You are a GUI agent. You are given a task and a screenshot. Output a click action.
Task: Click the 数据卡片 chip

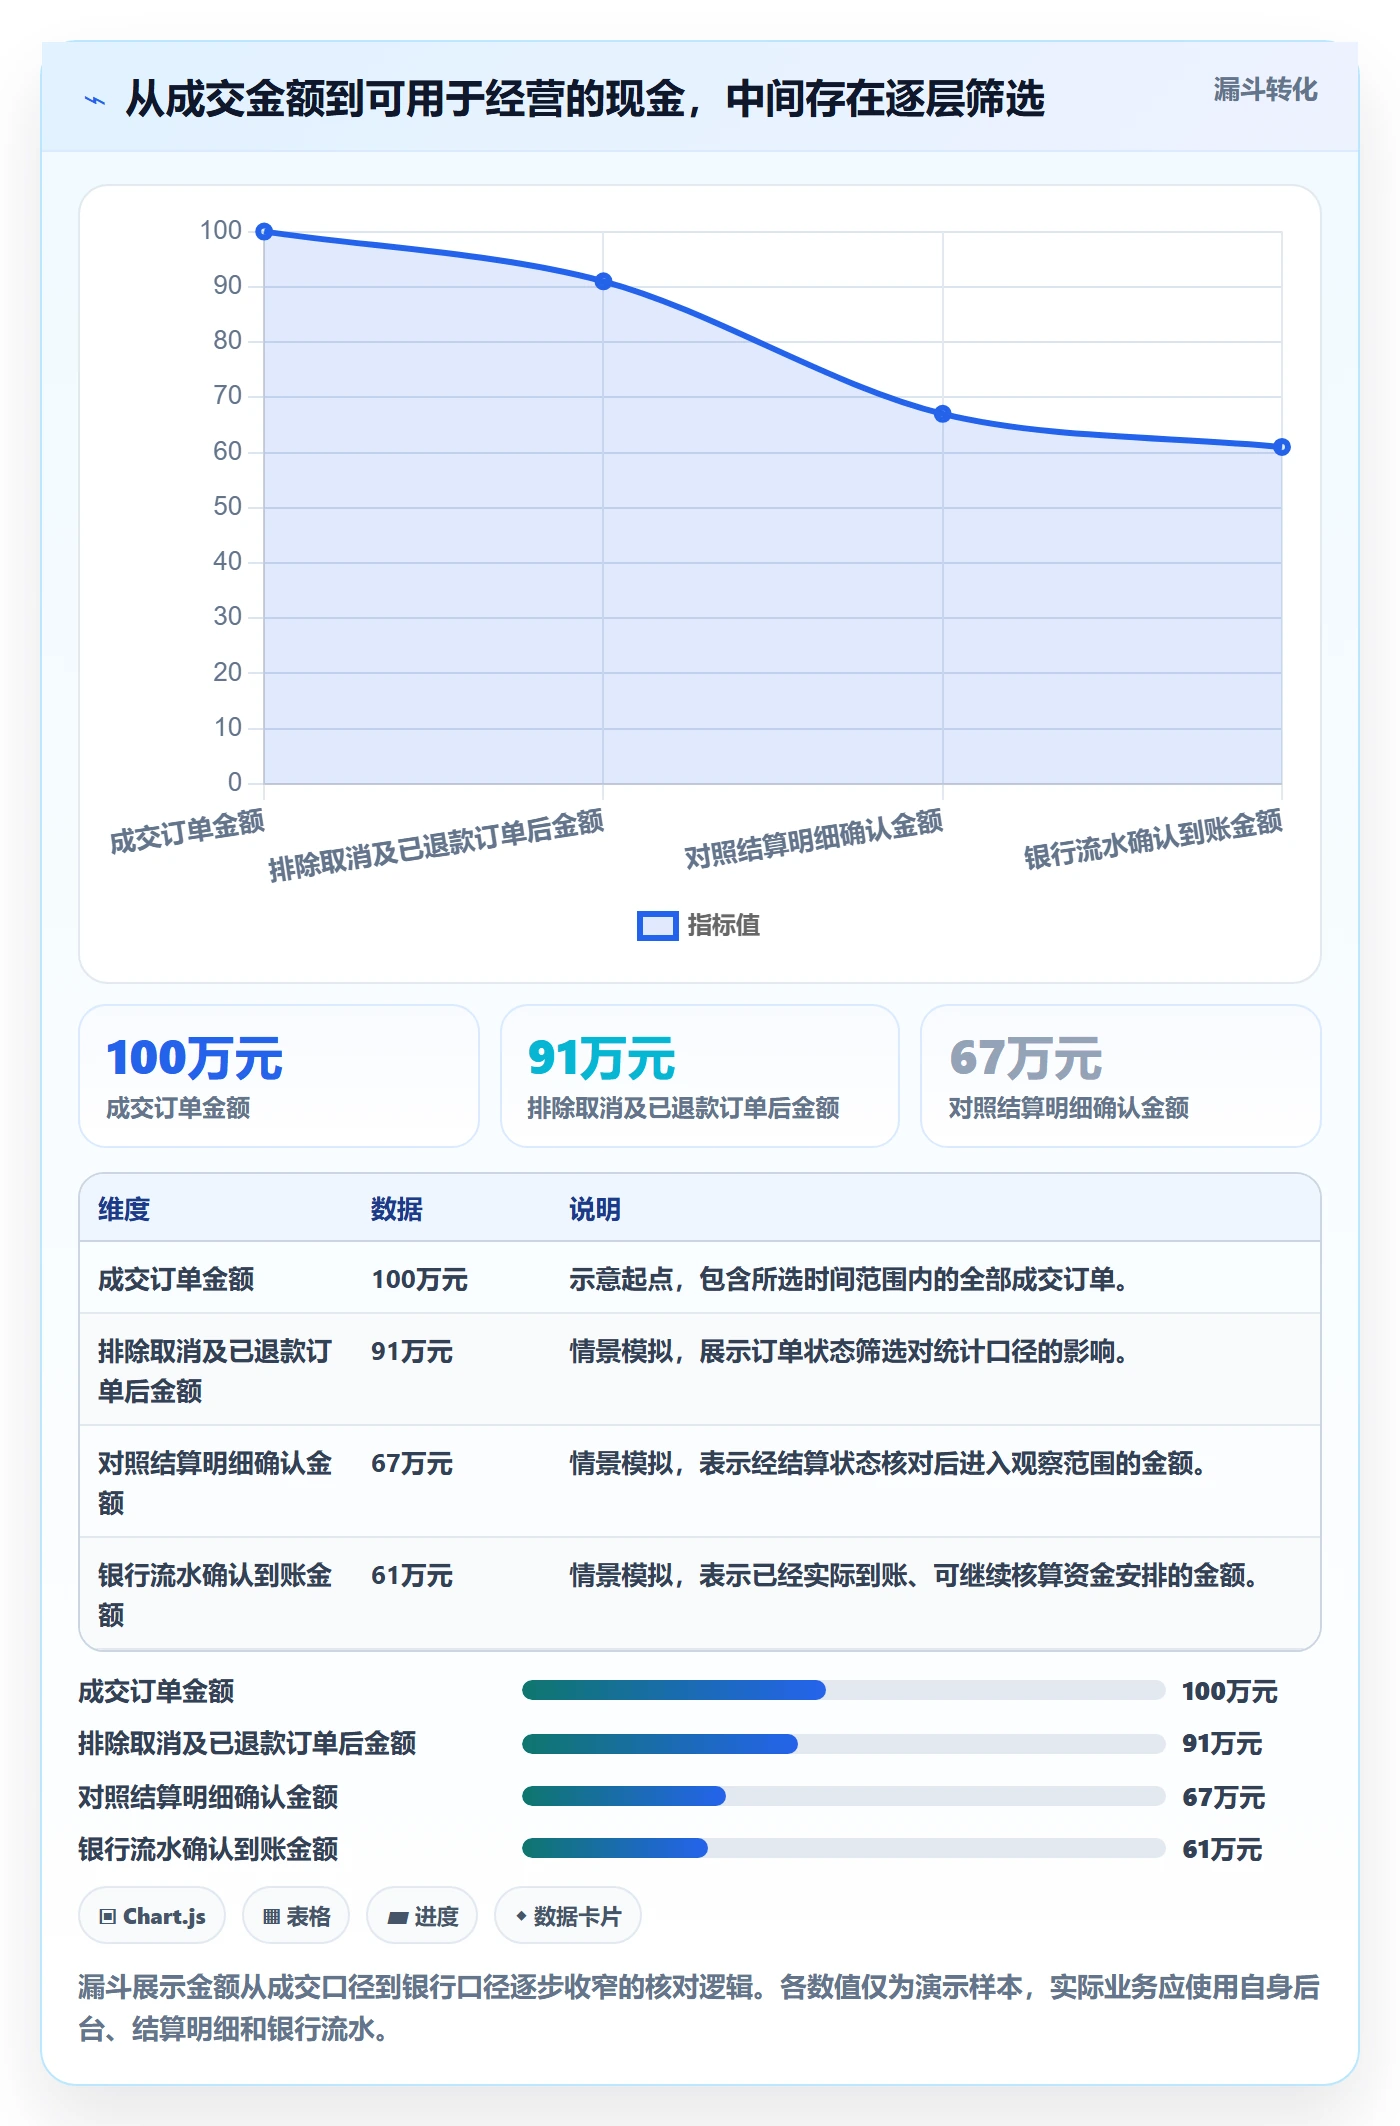(x=568, y=1916)
